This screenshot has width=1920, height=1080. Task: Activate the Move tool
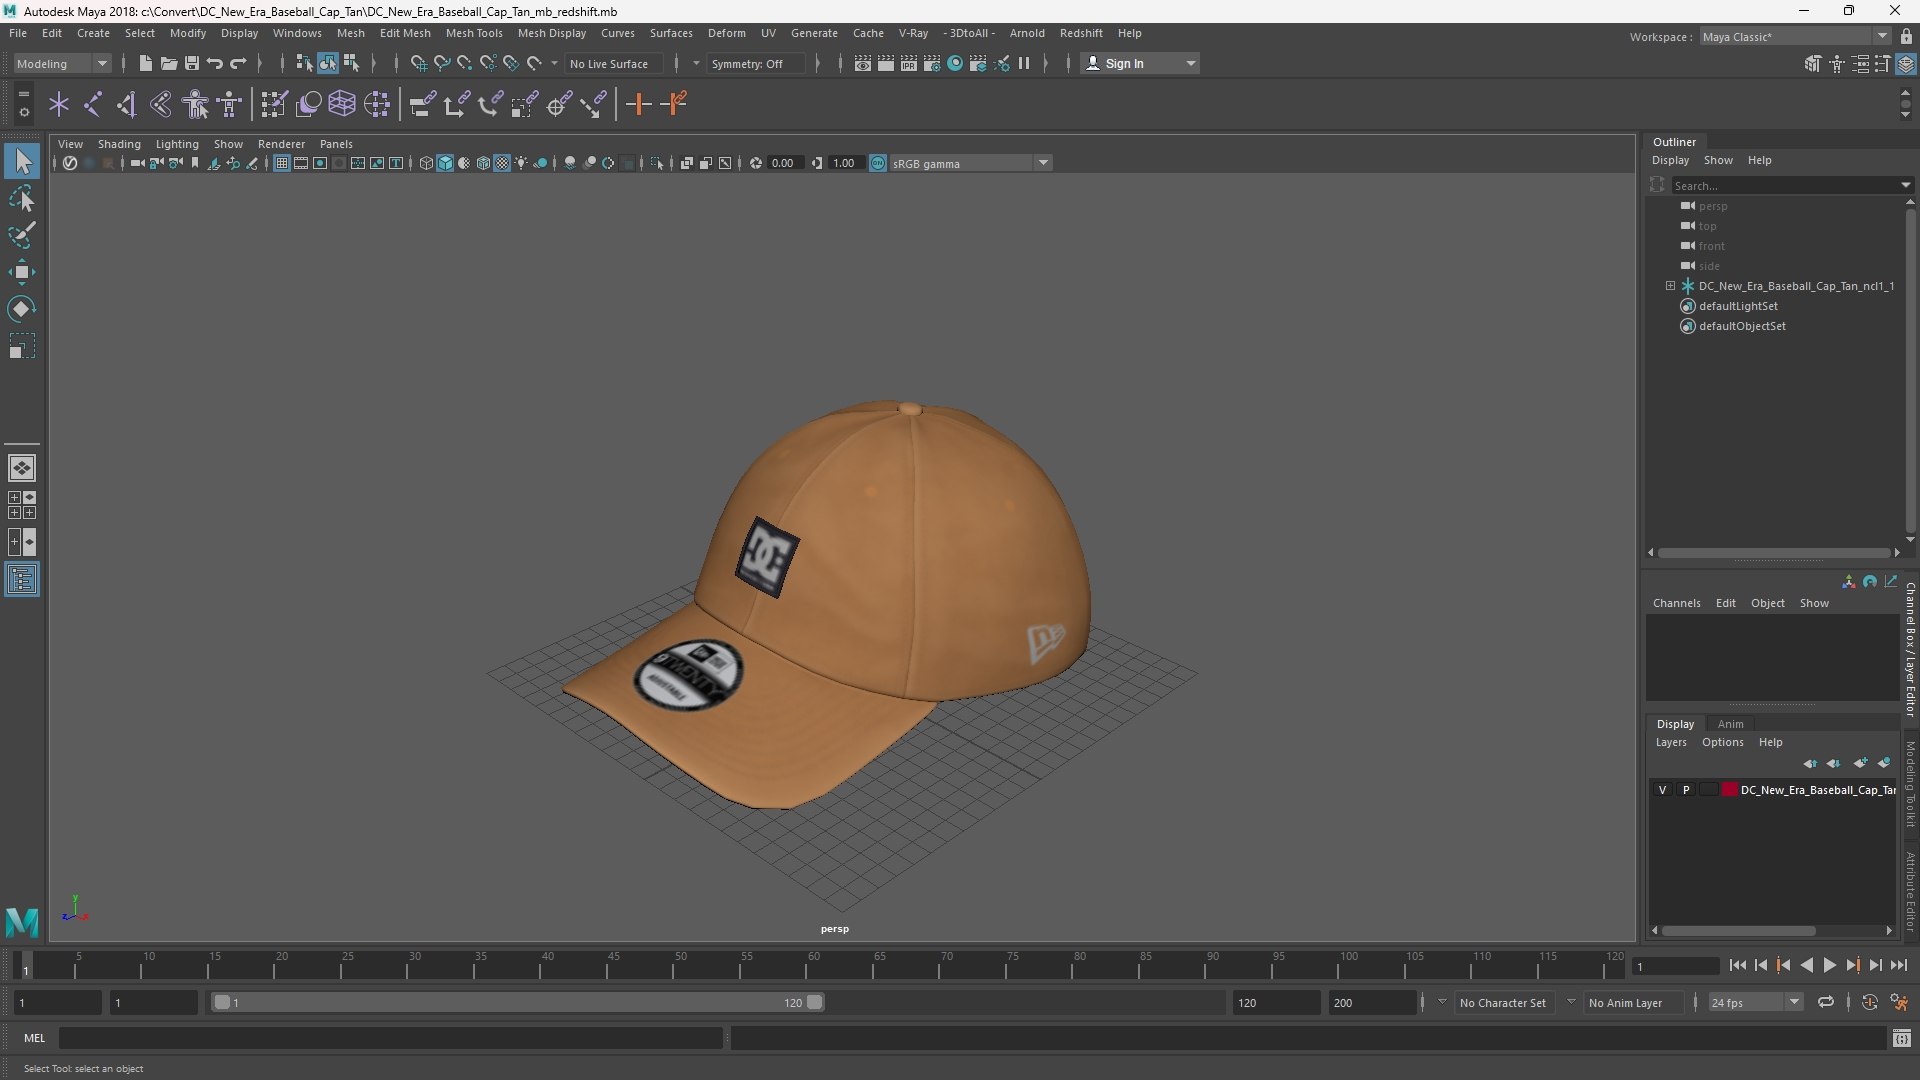click(x=22, y=272)
